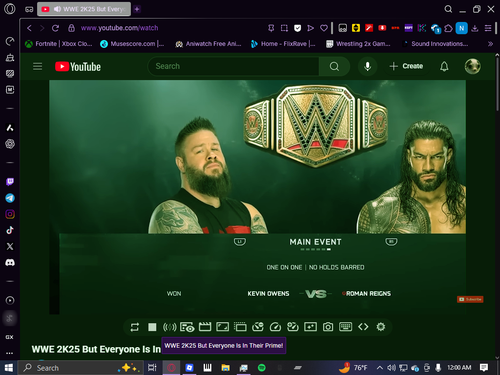Open the YouTube hamburger guide menu
The height and width of the screenshot is (375, 500).
pos(38,66)
